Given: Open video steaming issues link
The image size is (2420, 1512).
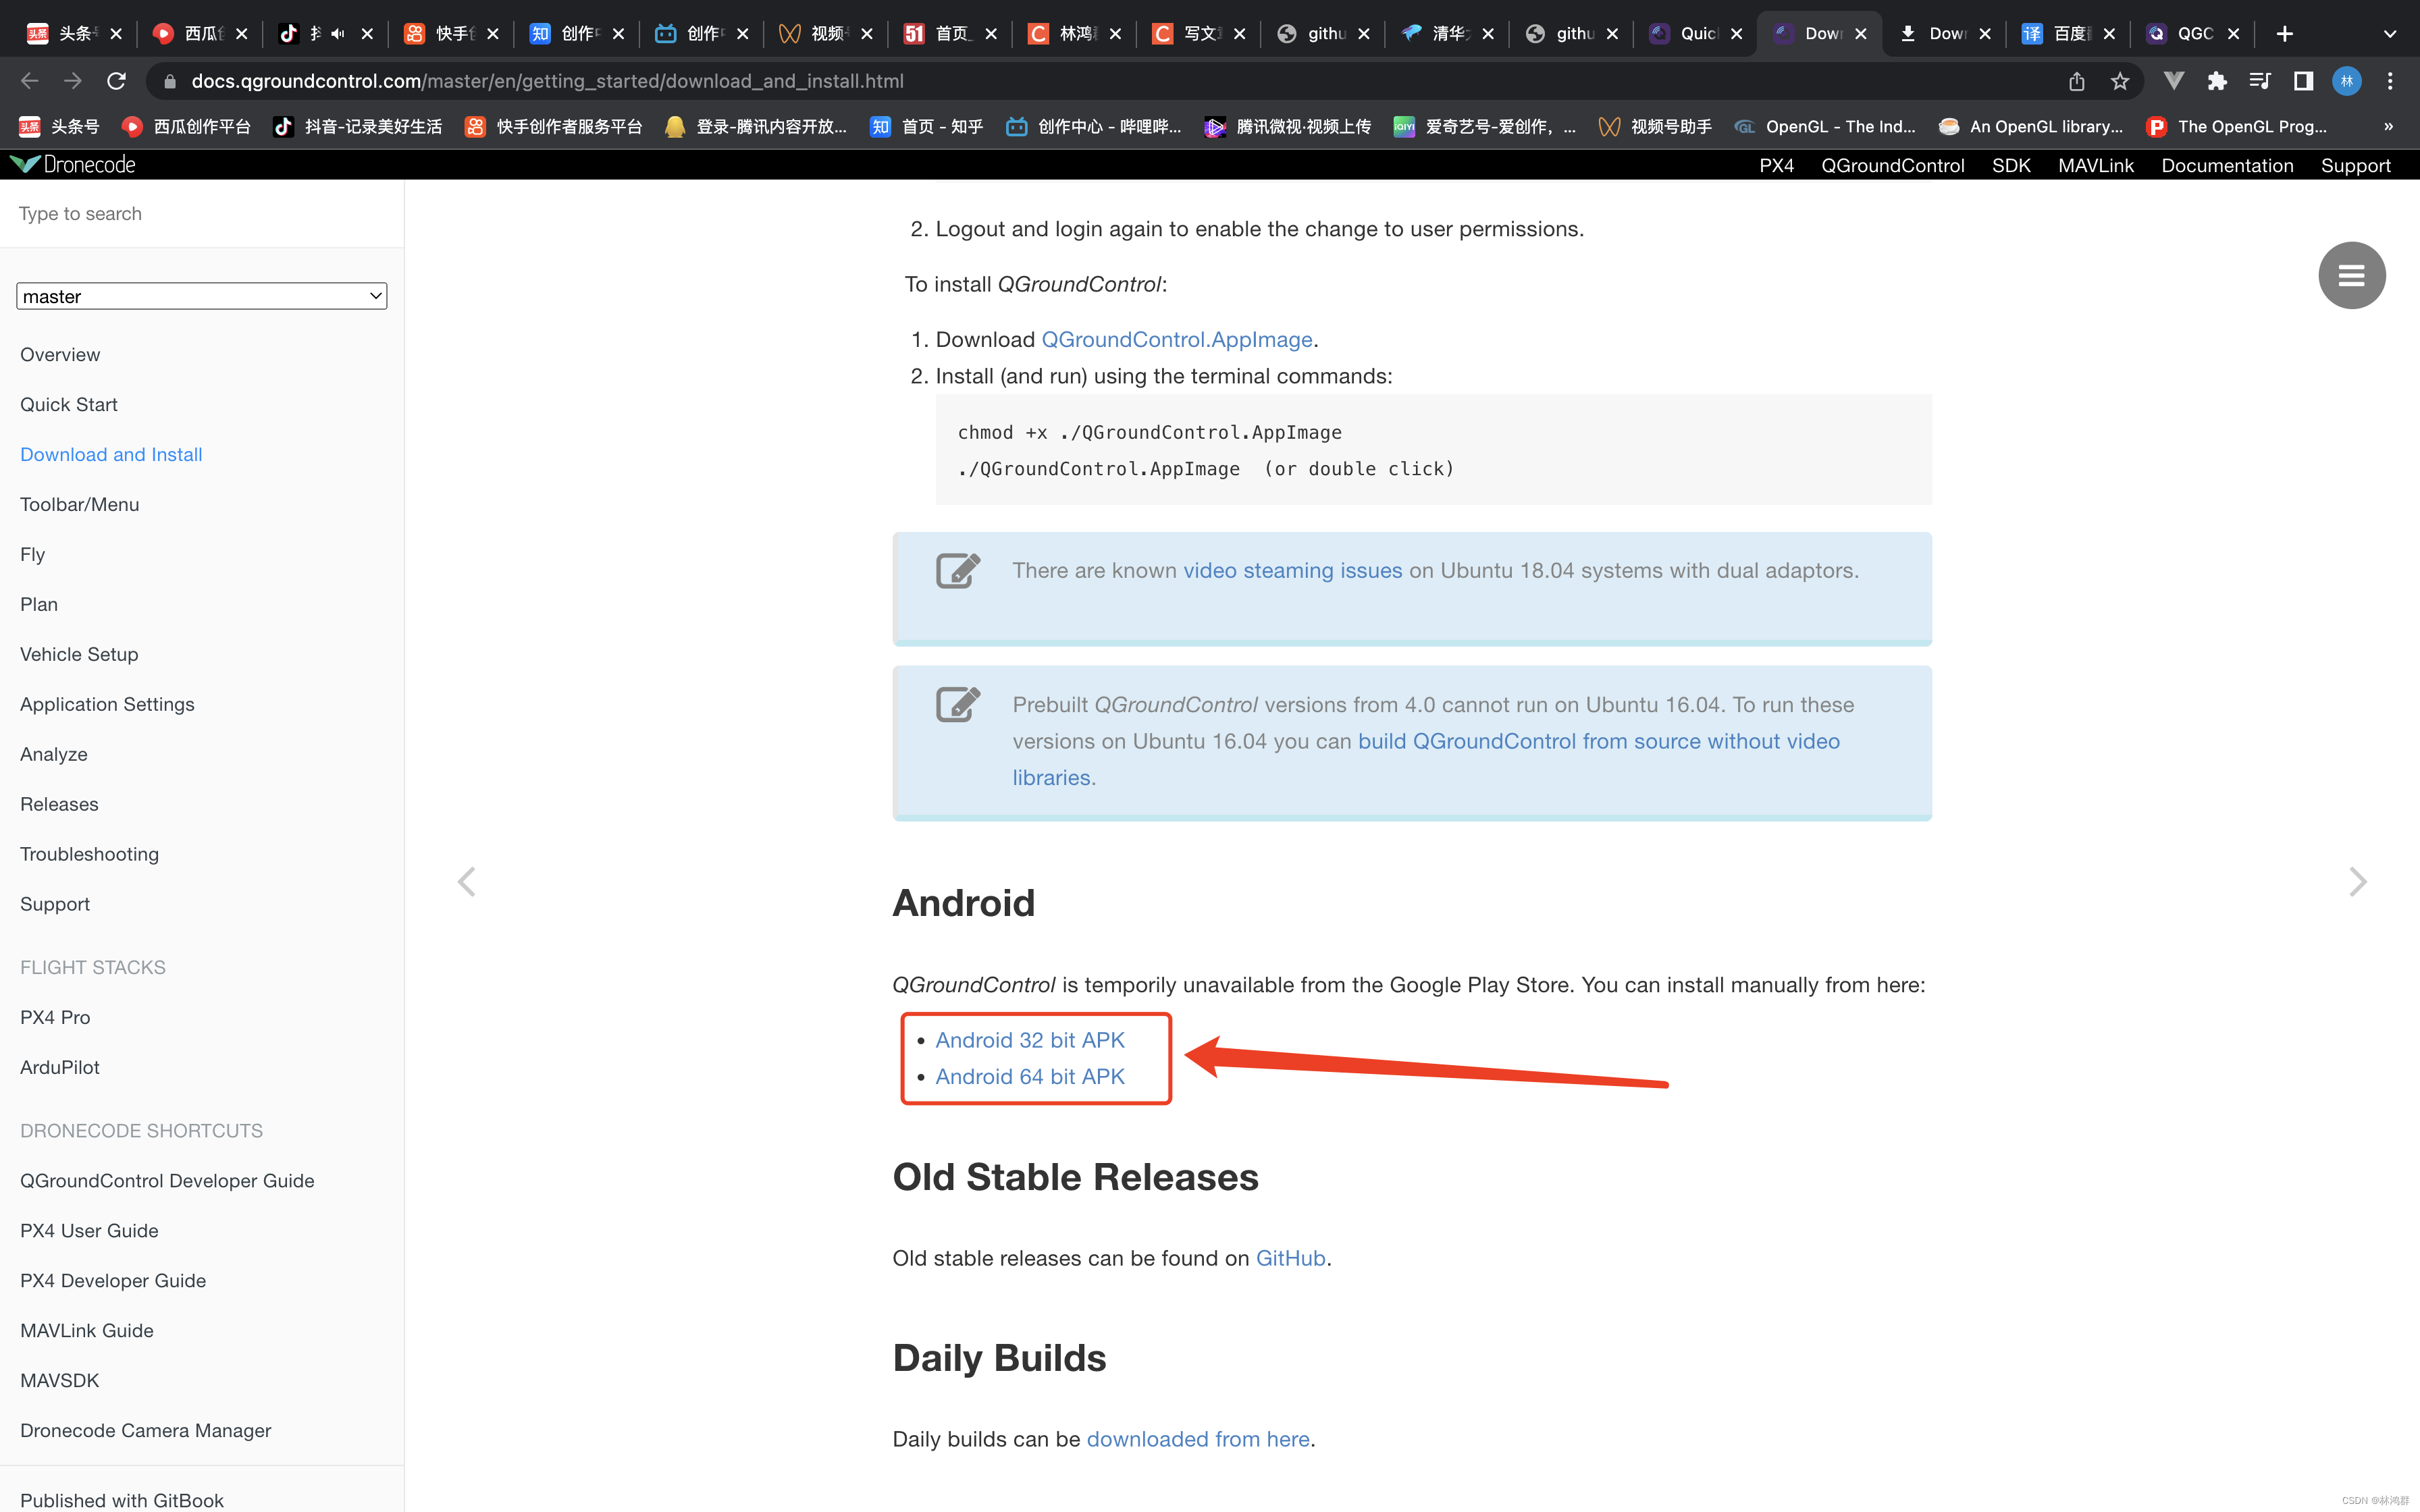Looking at the screenshot, I should (x=1292, y=571).
